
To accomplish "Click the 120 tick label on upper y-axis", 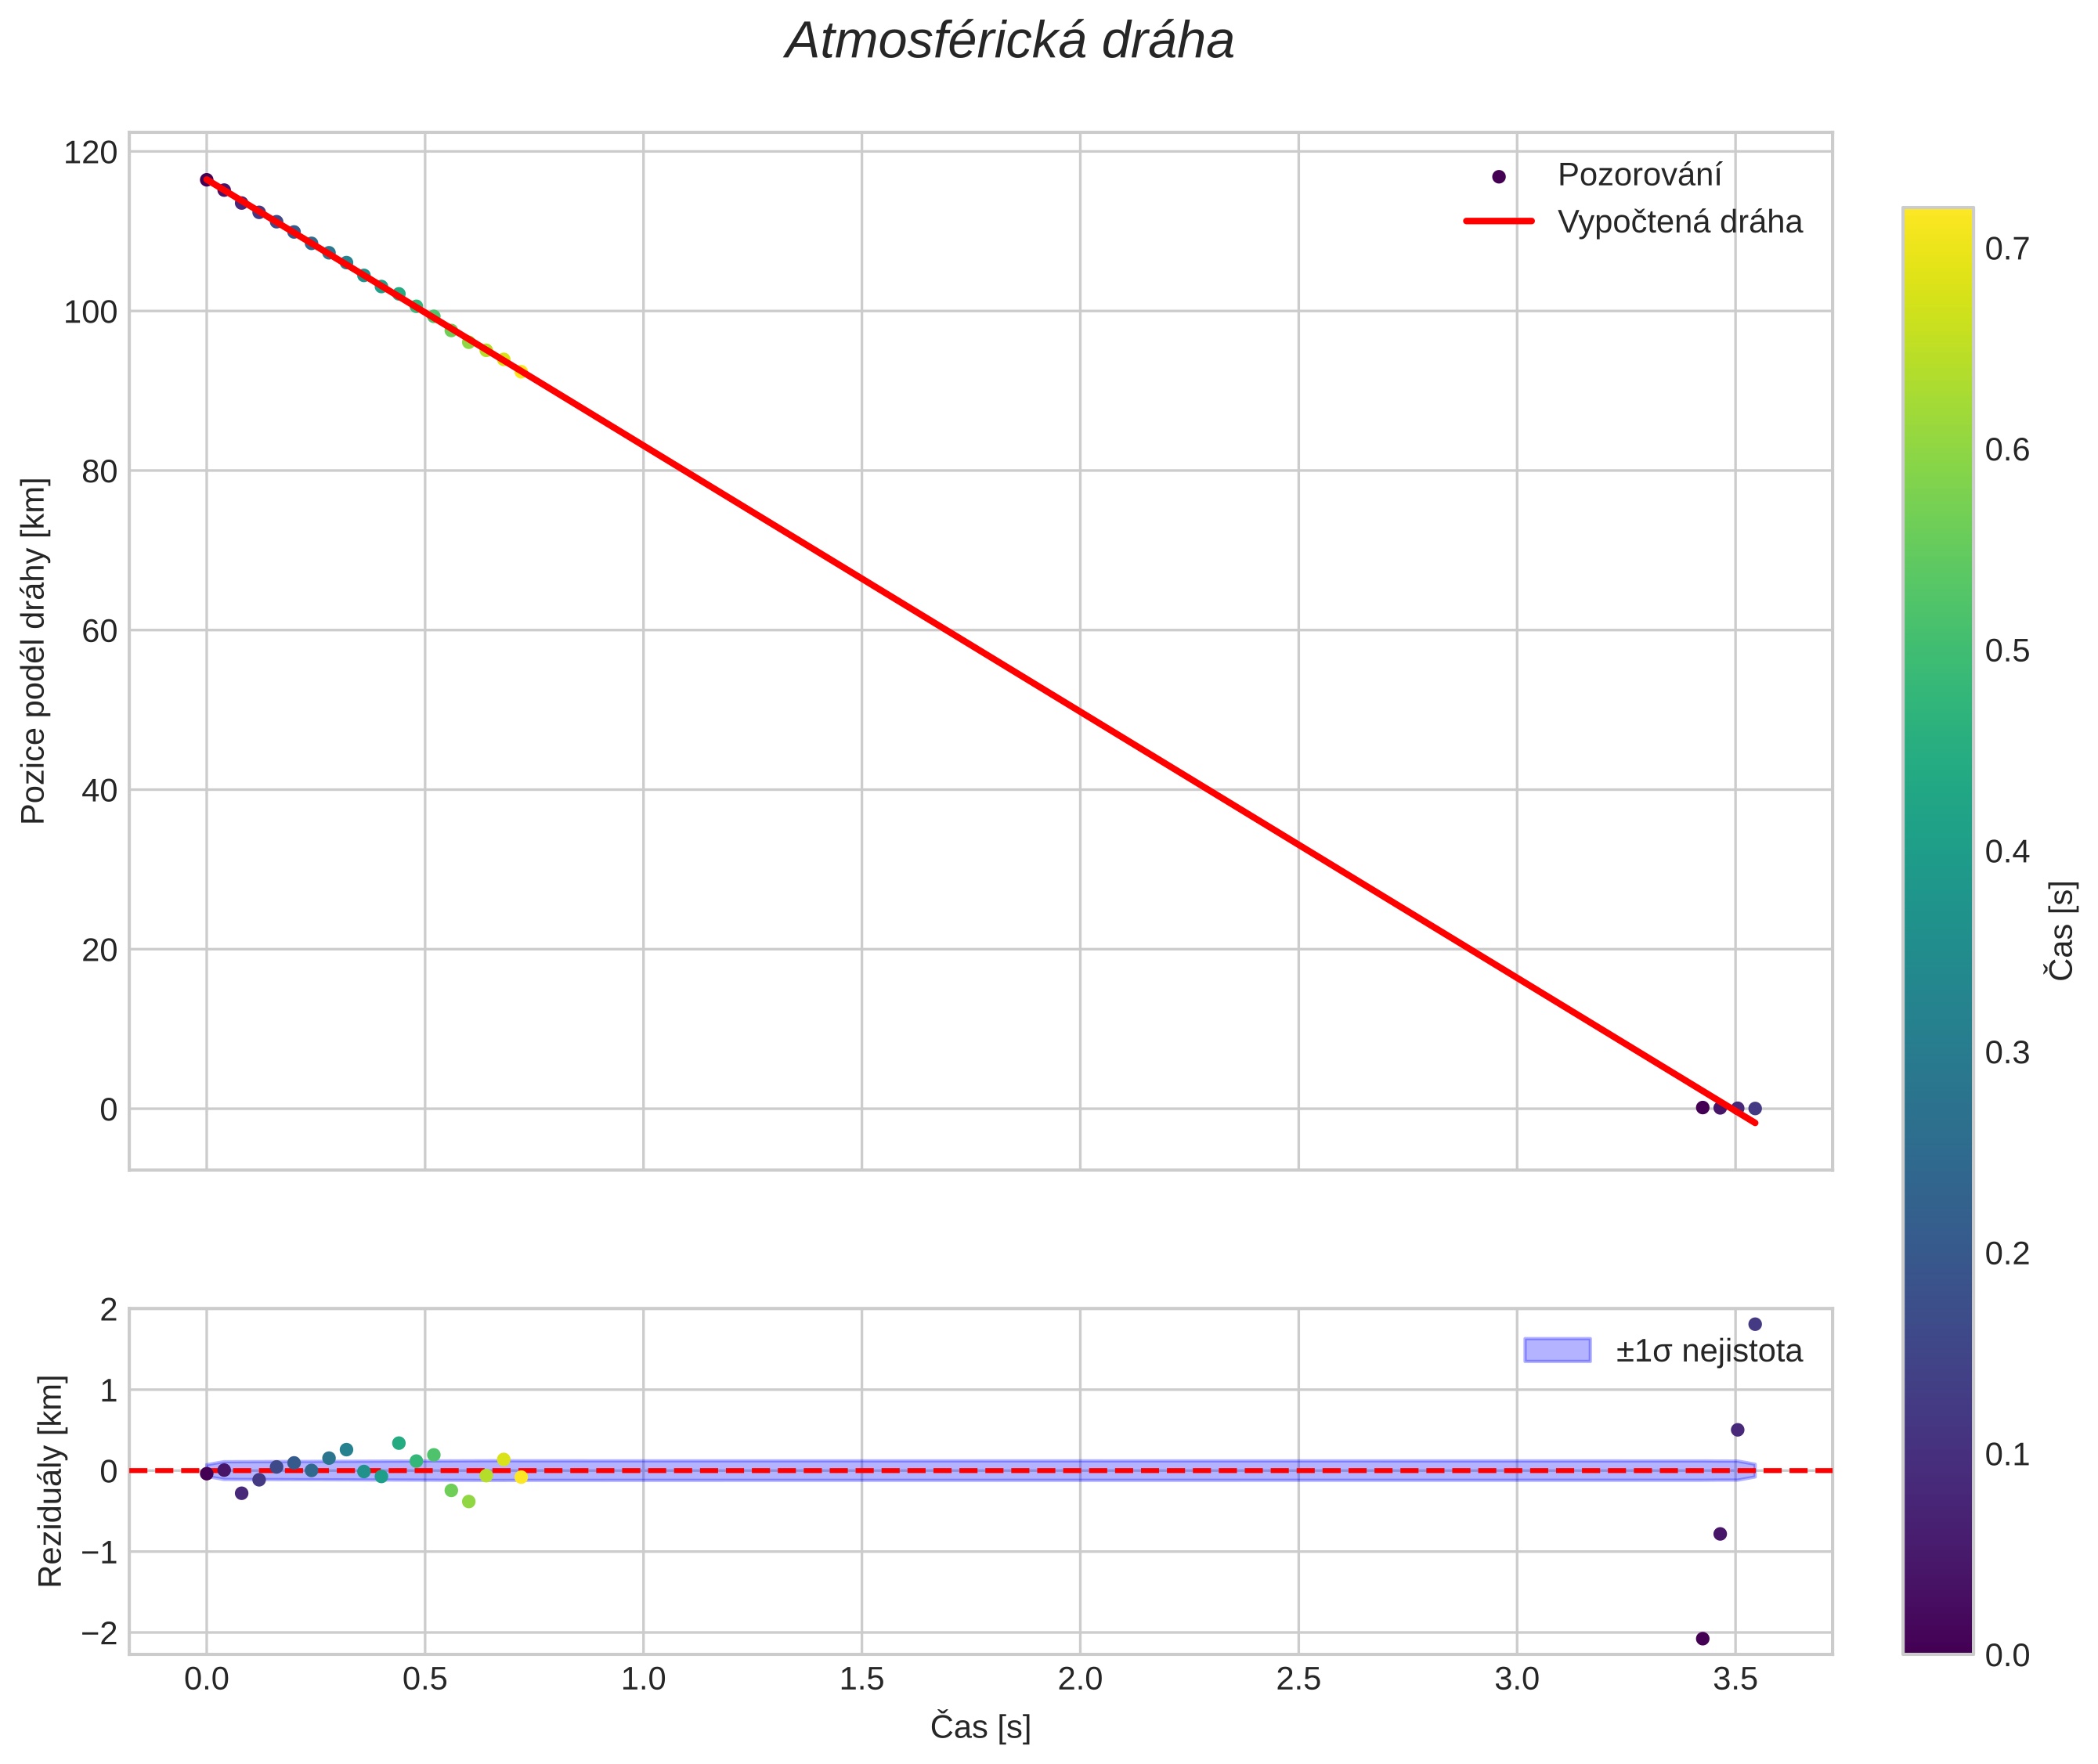I will pos(90,153).
